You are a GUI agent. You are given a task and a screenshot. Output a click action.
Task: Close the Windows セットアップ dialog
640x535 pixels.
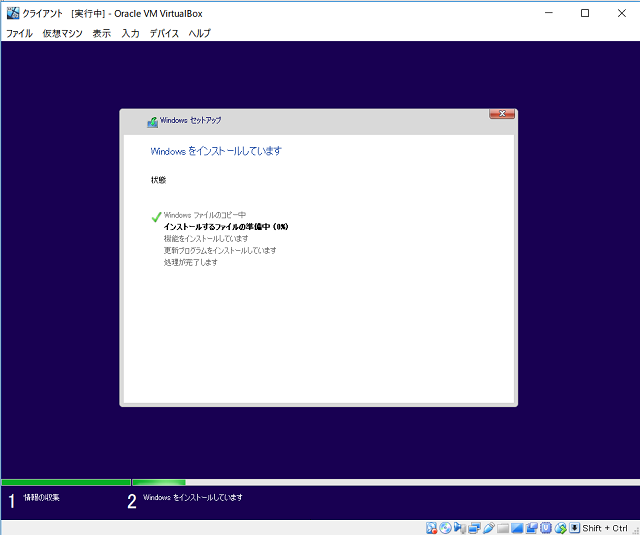click(x=502, y=113)
